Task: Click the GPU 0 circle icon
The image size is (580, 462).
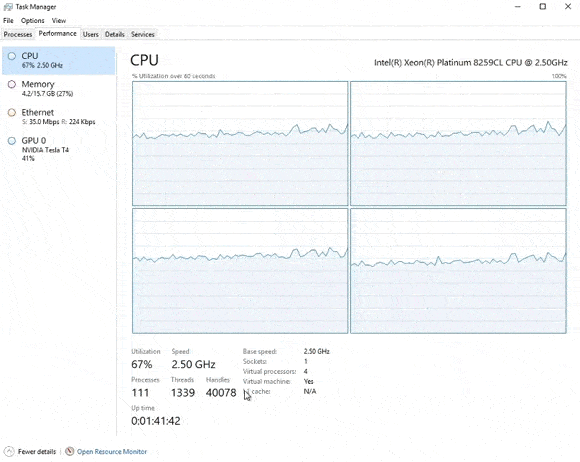Action: coord(12,141)
